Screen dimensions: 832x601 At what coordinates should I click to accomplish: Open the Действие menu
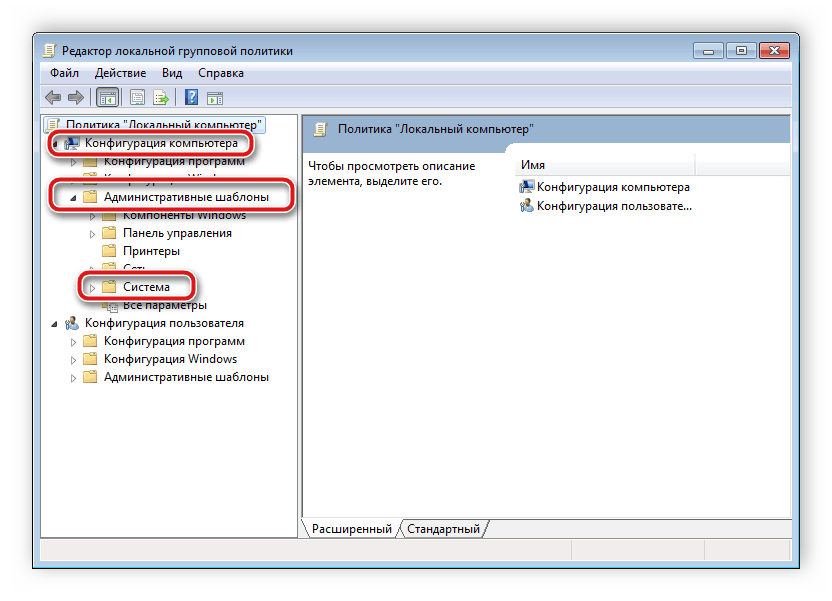tap(120, 72)
